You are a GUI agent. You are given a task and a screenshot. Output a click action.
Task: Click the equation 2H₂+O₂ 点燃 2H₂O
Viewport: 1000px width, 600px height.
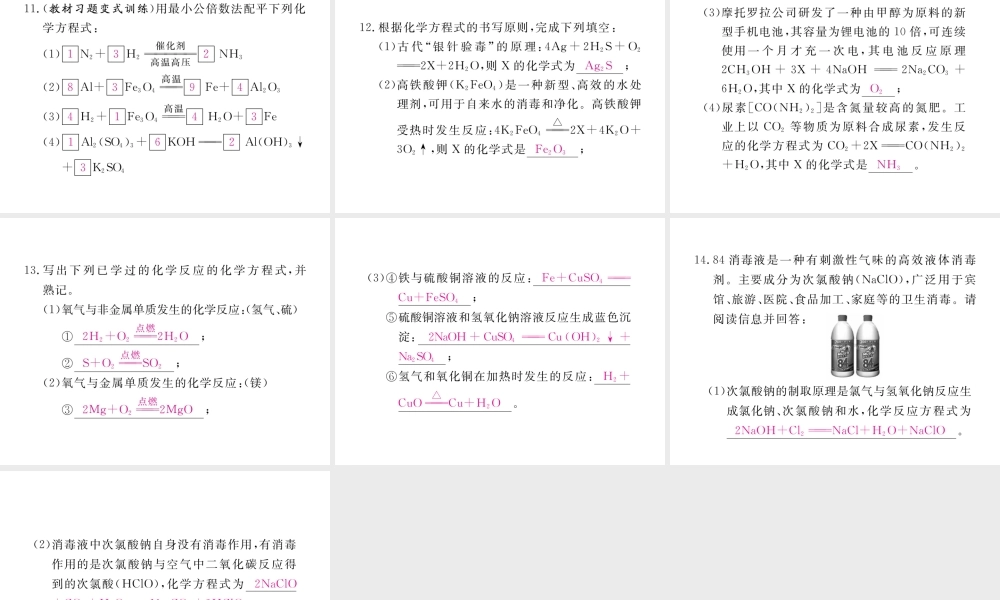135,334
